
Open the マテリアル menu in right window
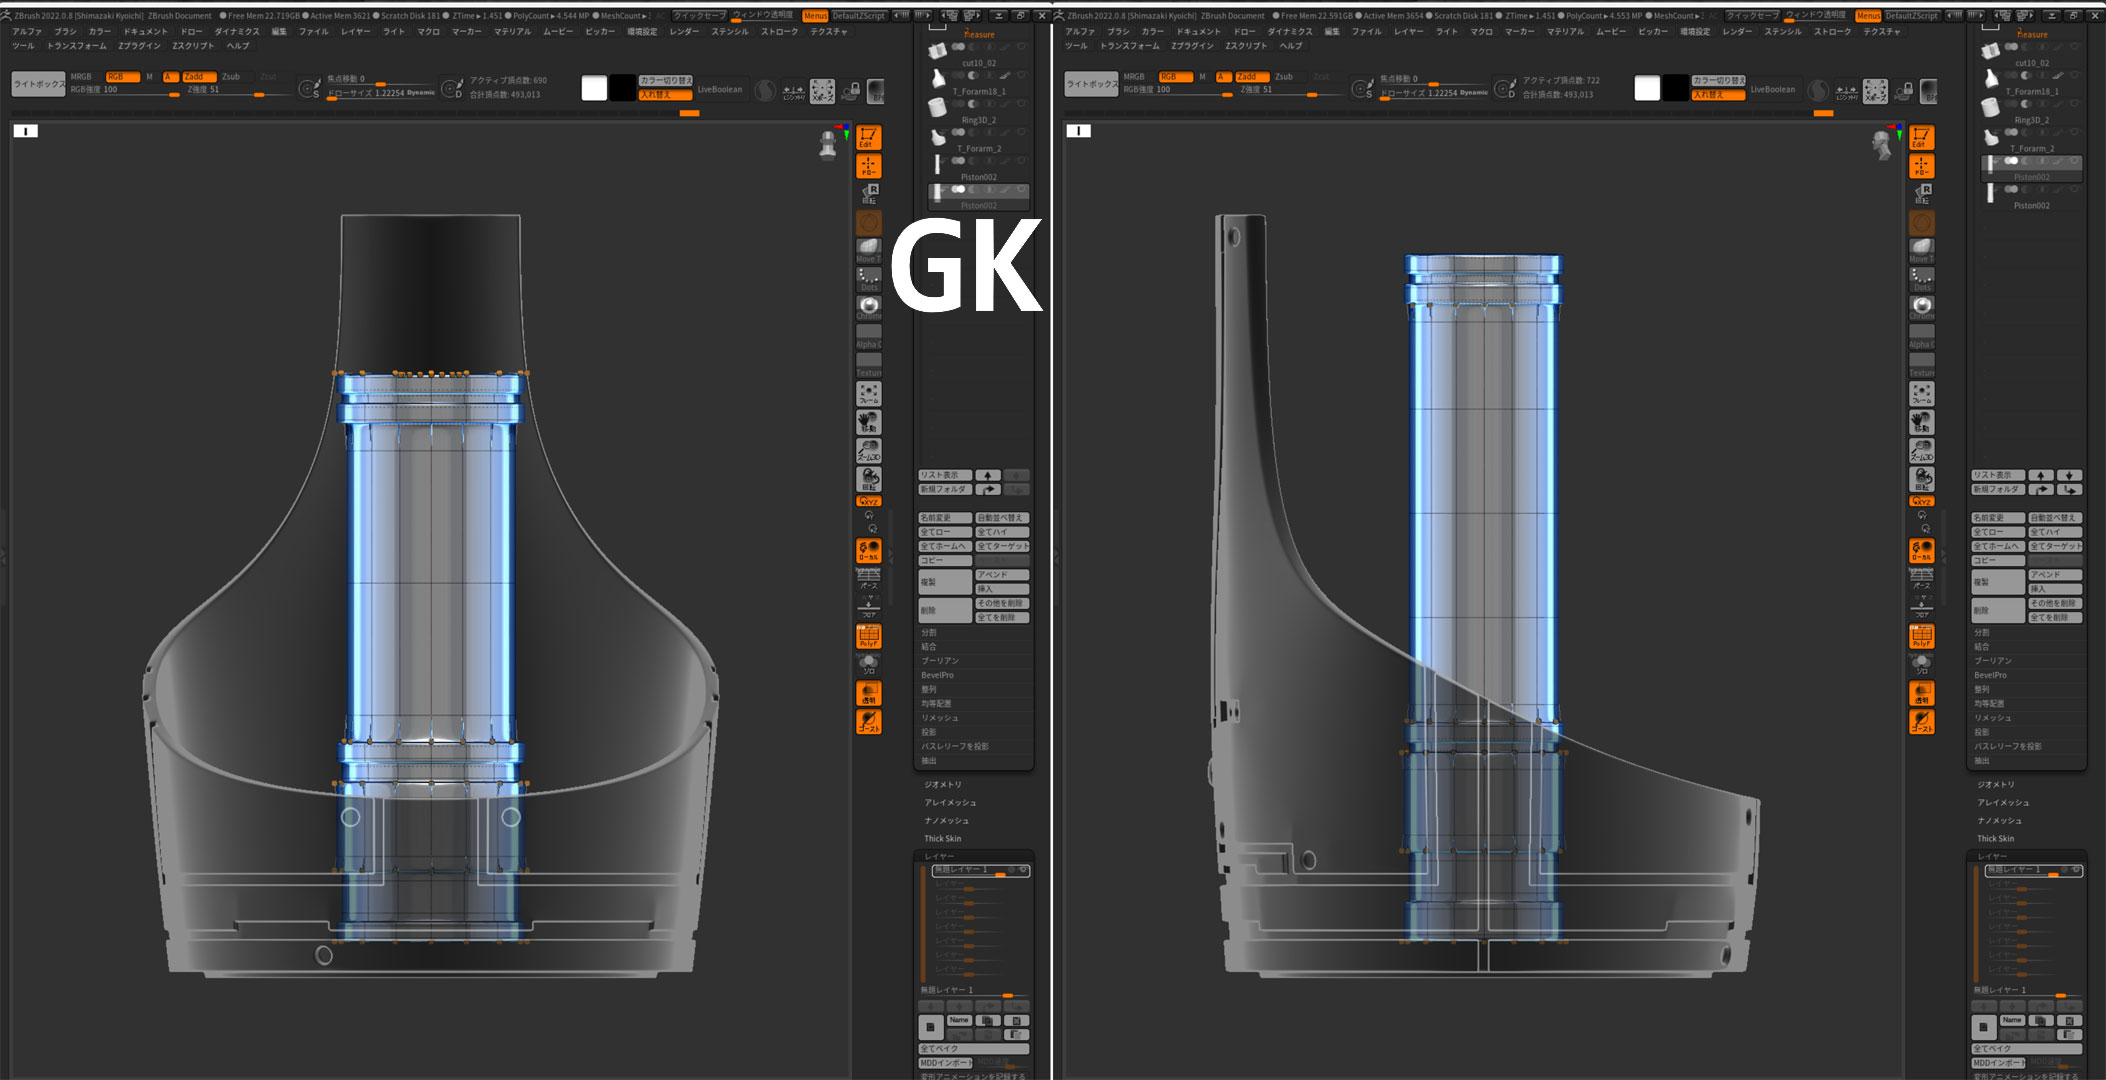click(x=1565, y=32)
